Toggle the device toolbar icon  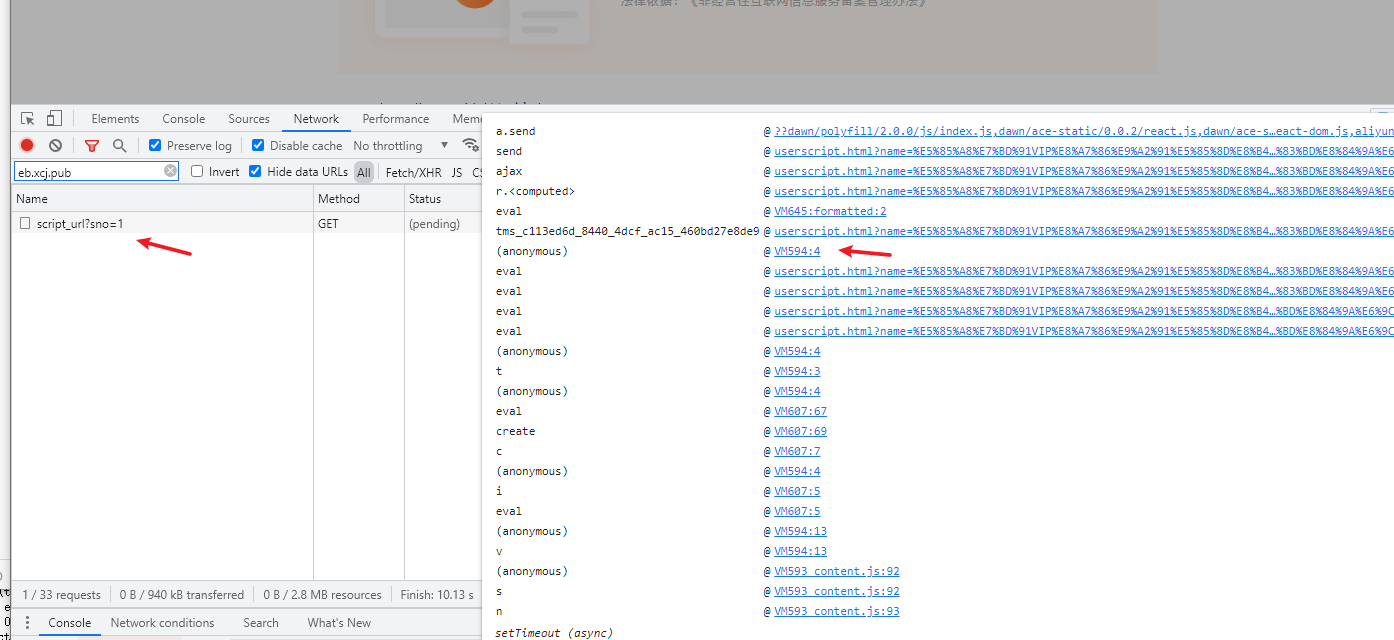click(54, 118)
